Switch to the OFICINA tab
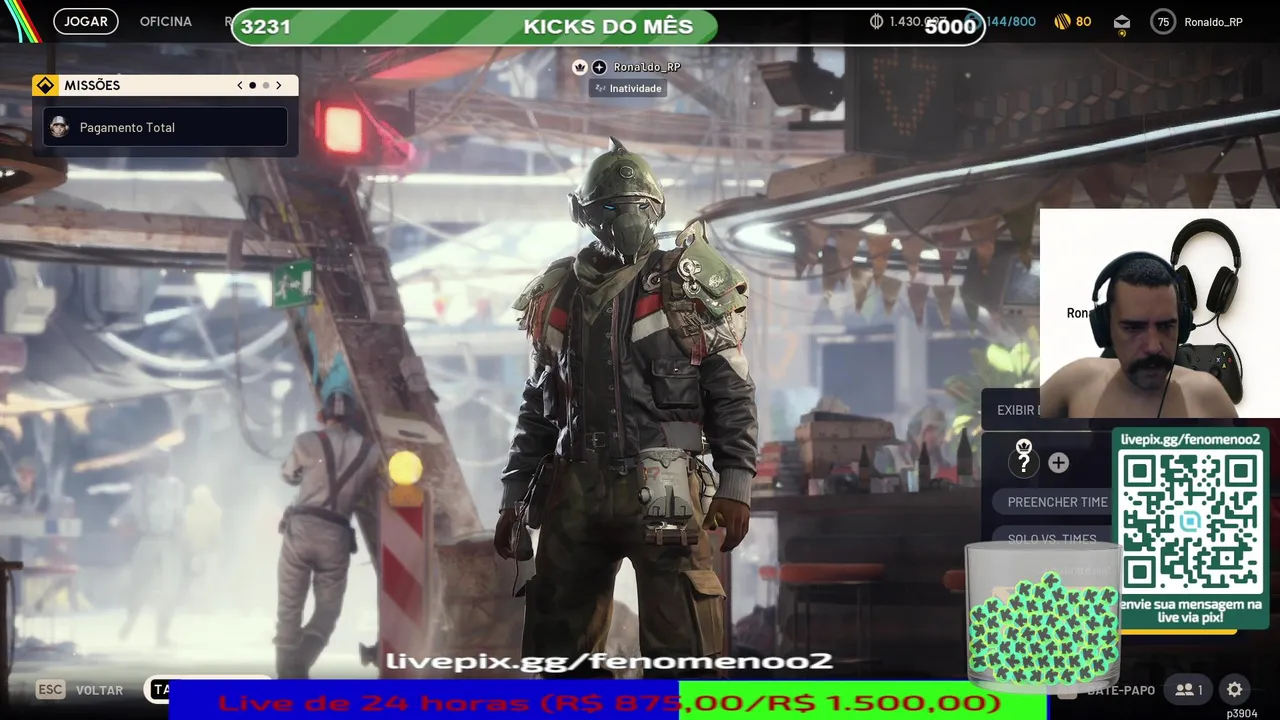Viewport: 1280px width, 720px height. point(166,21)
